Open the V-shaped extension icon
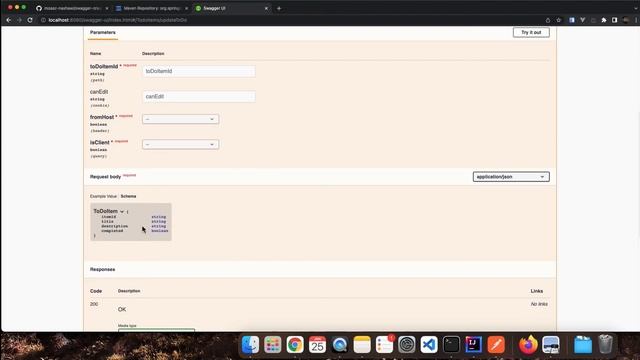This screenshot has width=640, height=360. tap(582, 20)
